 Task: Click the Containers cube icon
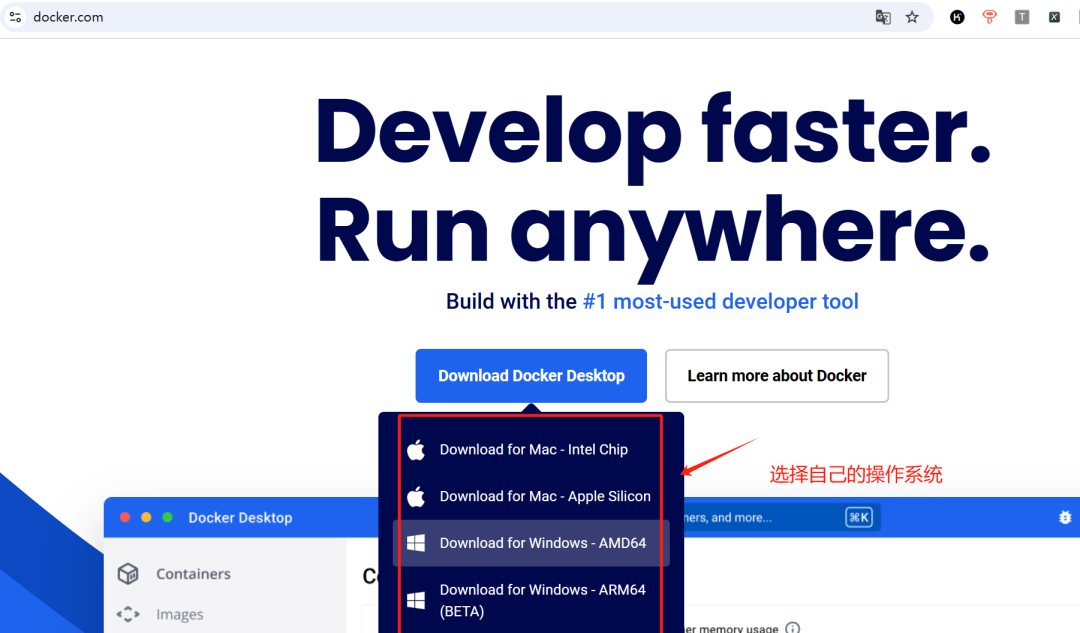coord(128,574)
